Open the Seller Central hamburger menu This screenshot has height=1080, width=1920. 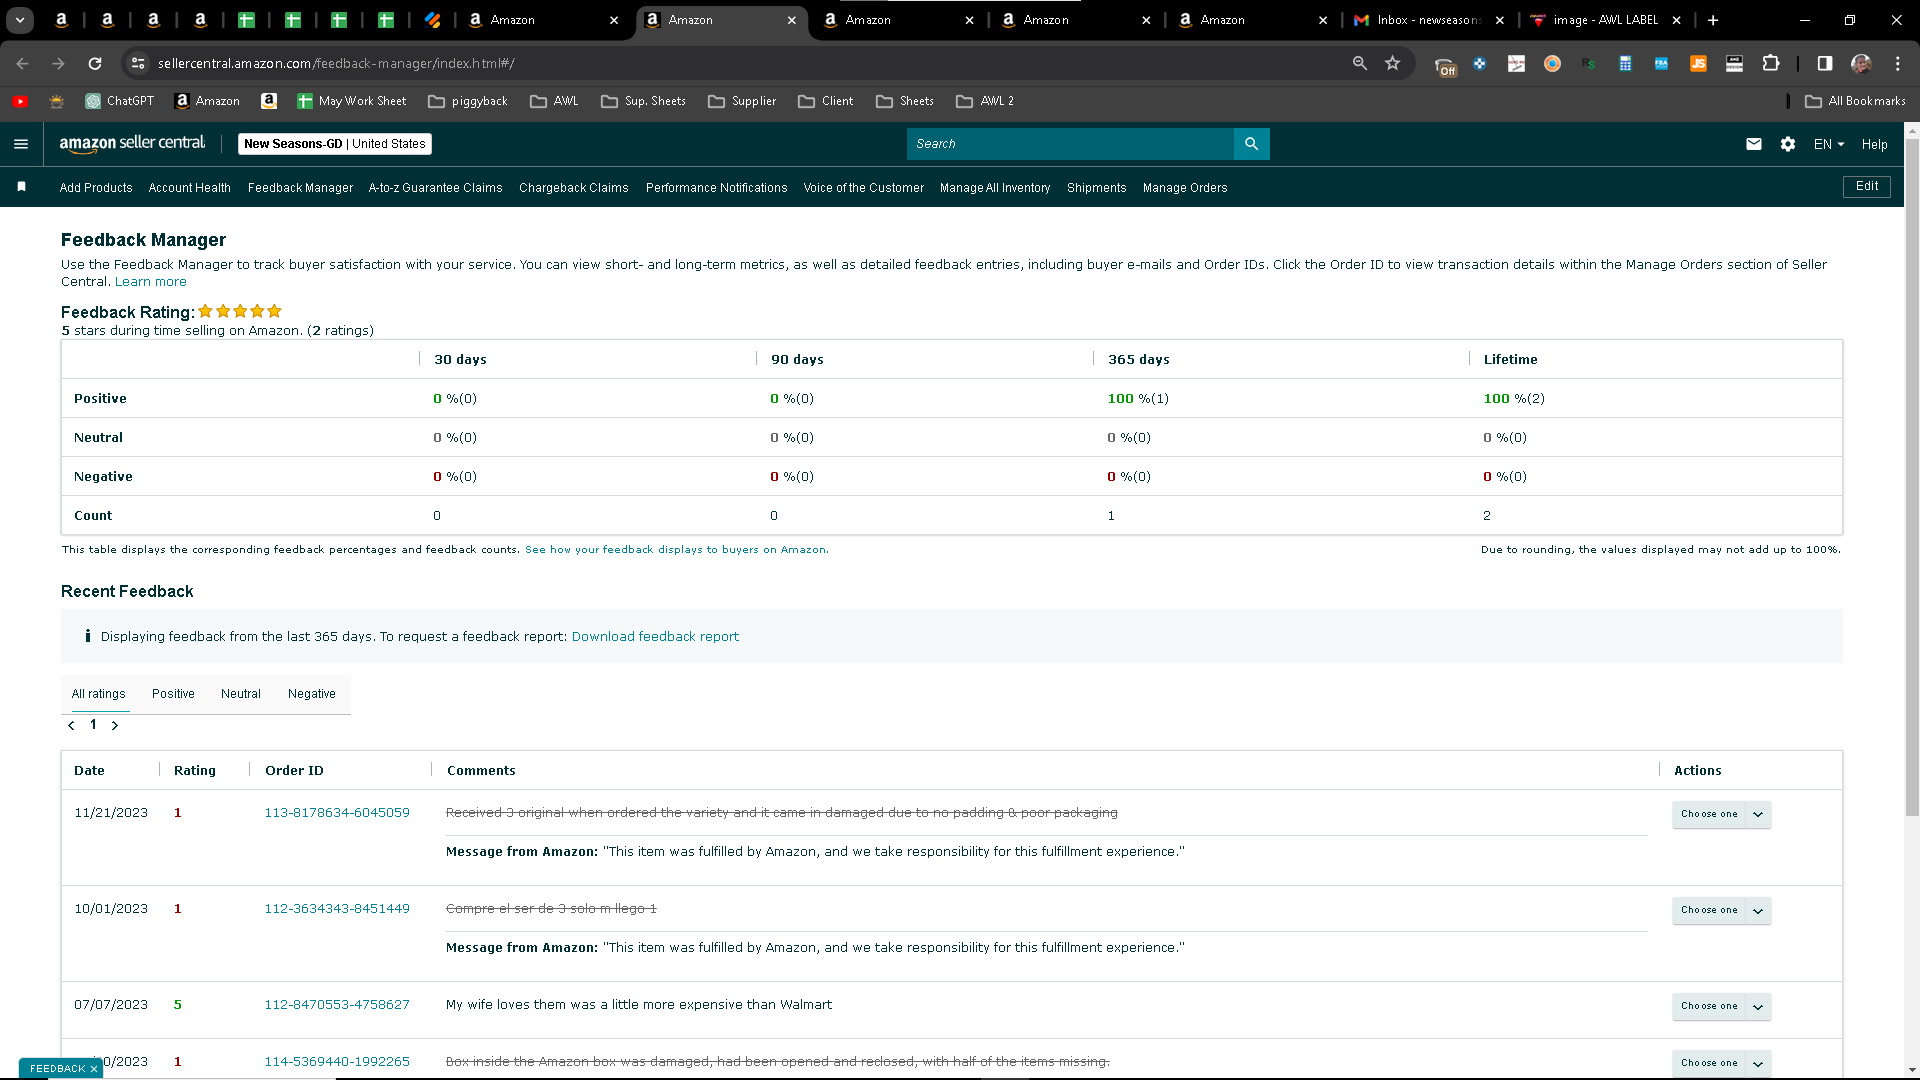(21, 144)
